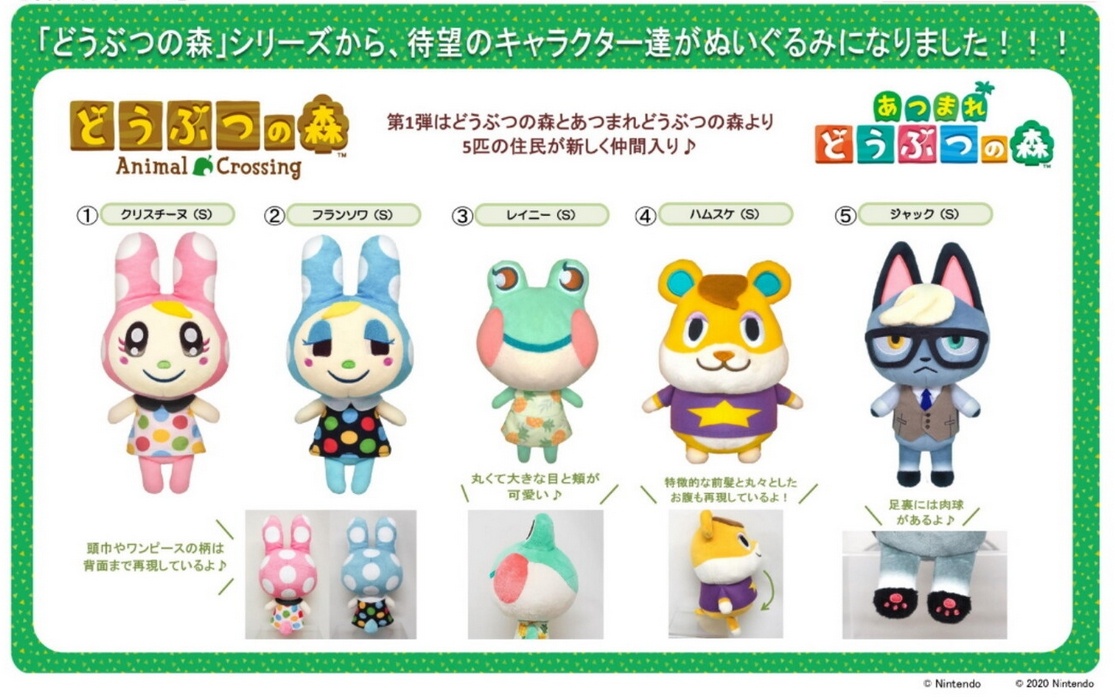Select the blue rabbit フランソワ plush
Screen dimensions: 1115x698
[x=349, y=364]
